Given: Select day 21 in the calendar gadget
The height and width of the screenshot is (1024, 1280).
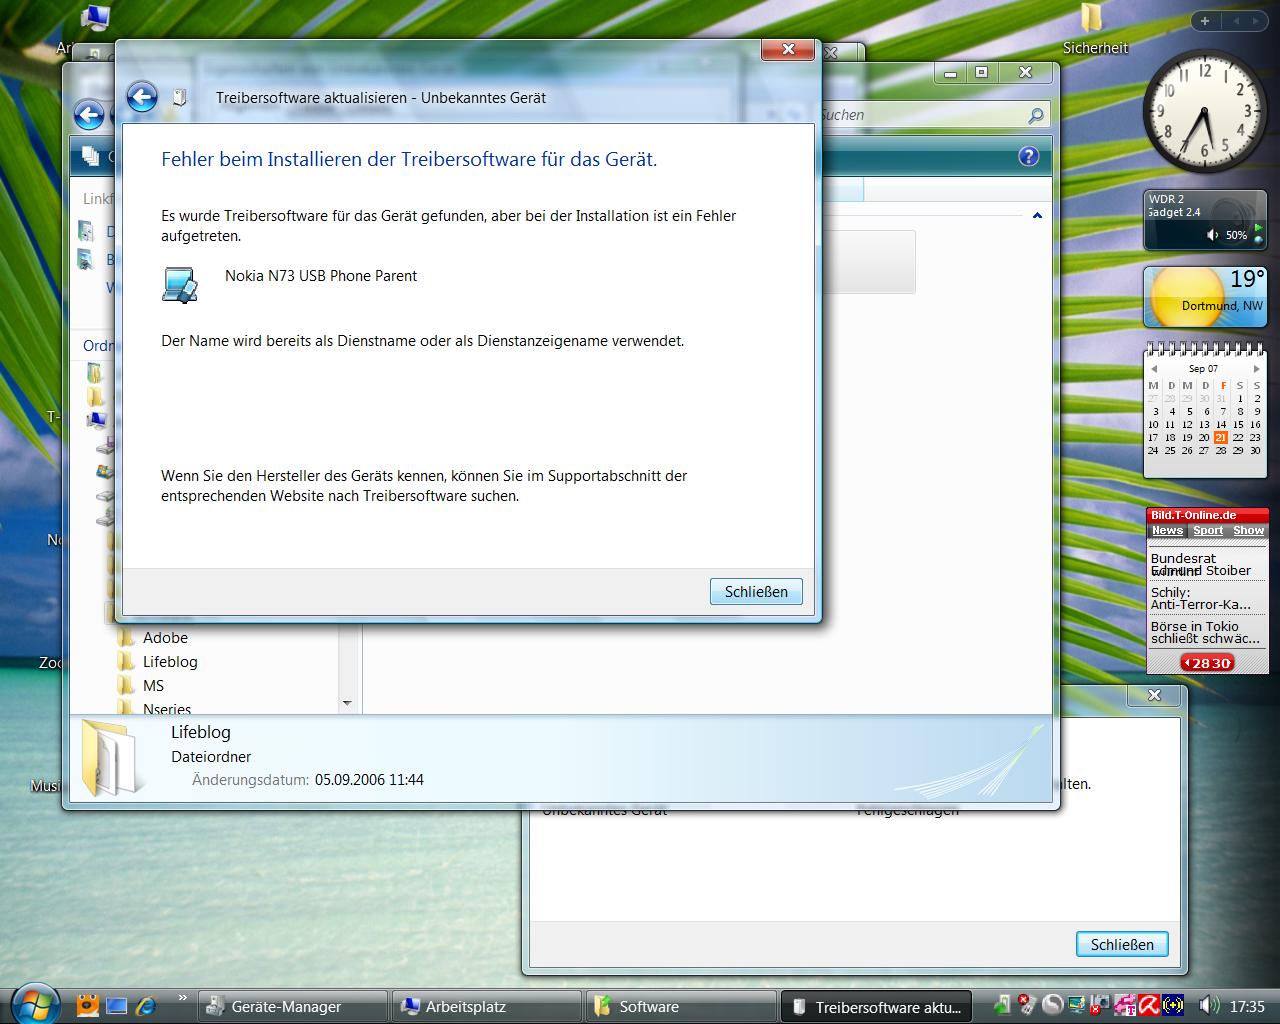Looking at the screenshot, I should point(1221,437).
